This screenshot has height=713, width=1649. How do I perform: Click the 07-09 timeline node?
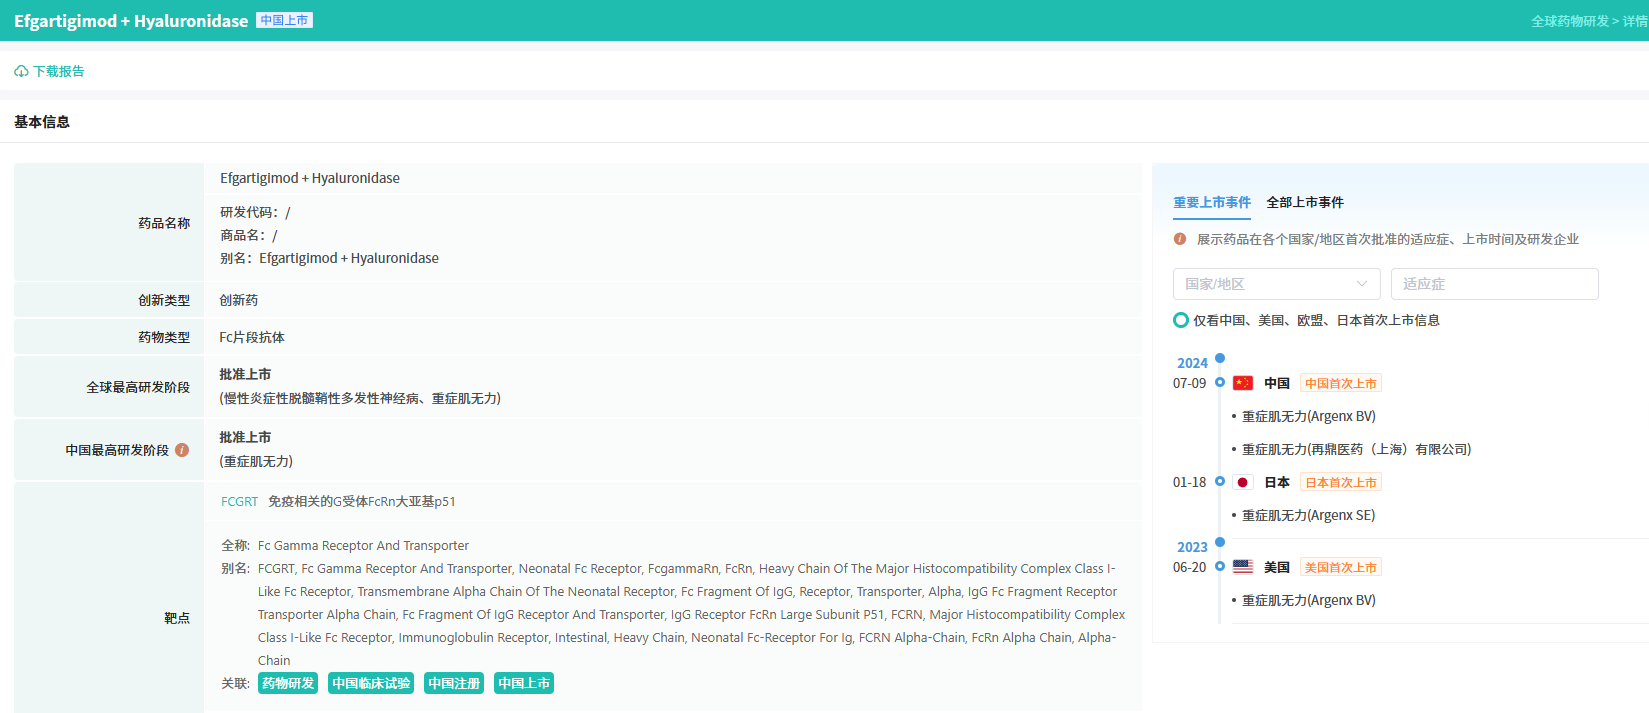1220,382
